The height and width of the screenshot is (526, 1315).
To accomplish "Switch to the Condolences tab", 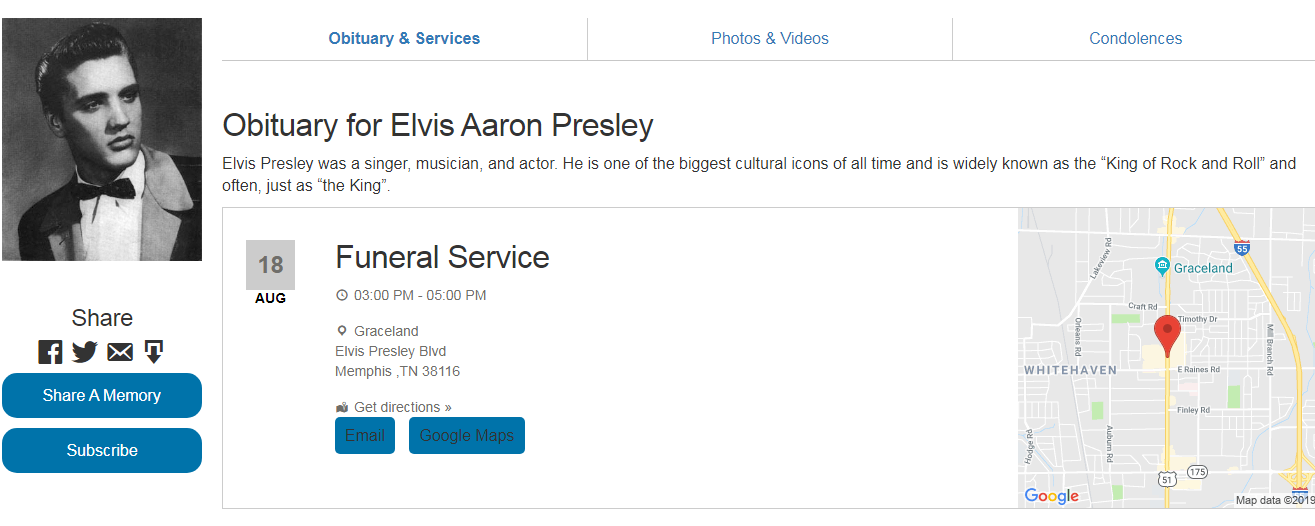I will 1135,38.
